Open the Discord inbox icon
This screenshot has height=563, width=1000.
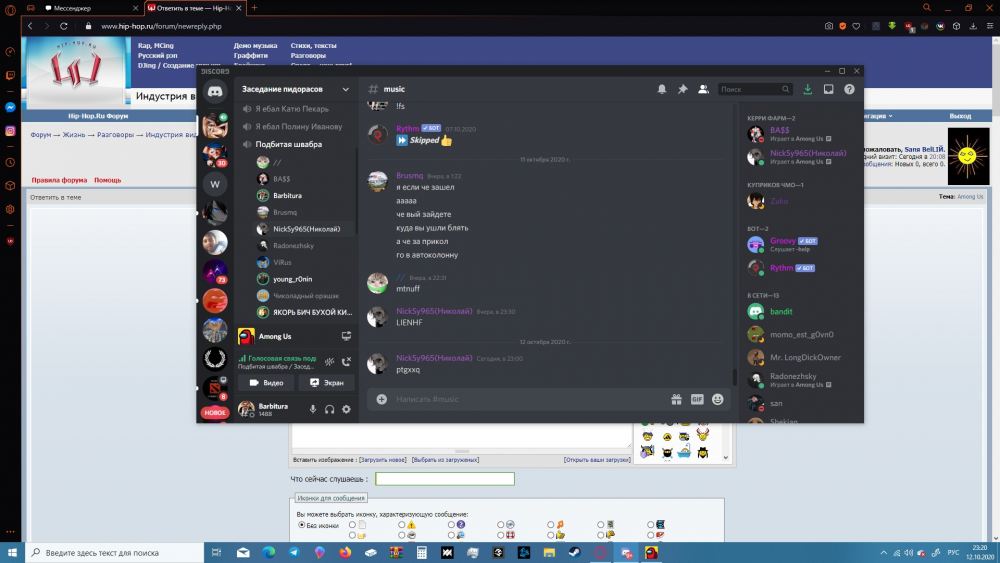pyautogui.click(x=828, y=89)
